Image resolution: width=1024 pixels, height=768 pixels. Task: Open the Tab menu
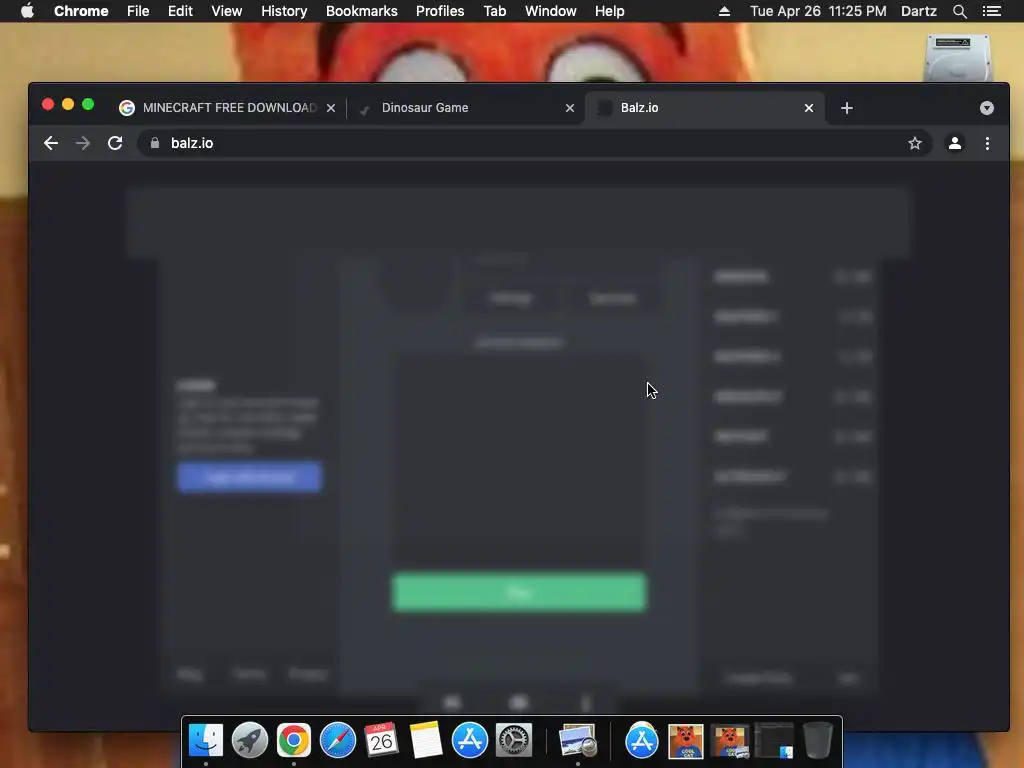[x=494, y=11]
